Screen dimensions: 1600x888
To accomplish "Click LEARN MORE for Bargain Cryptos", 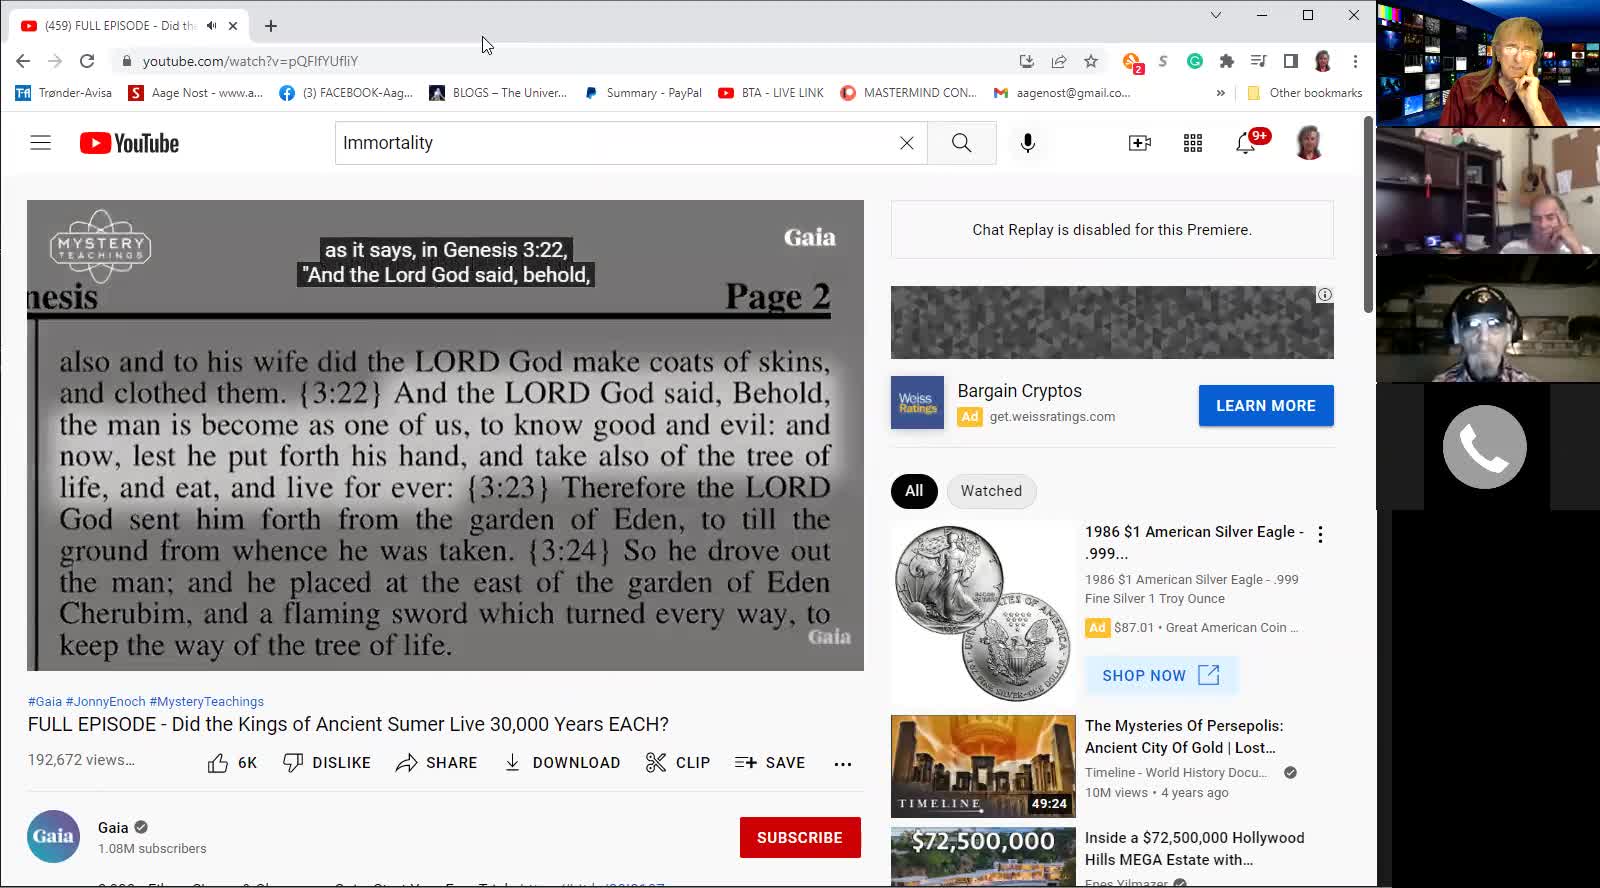I will (x=1266, y=406).
